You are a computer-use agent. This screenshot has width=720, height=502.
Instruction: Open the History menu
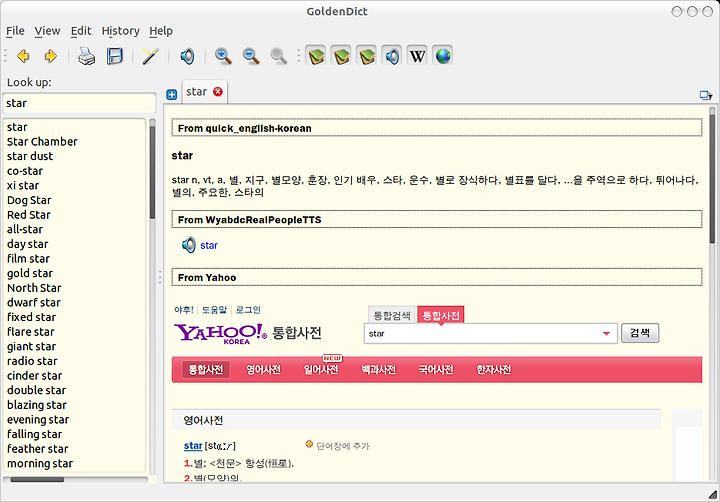120,31
